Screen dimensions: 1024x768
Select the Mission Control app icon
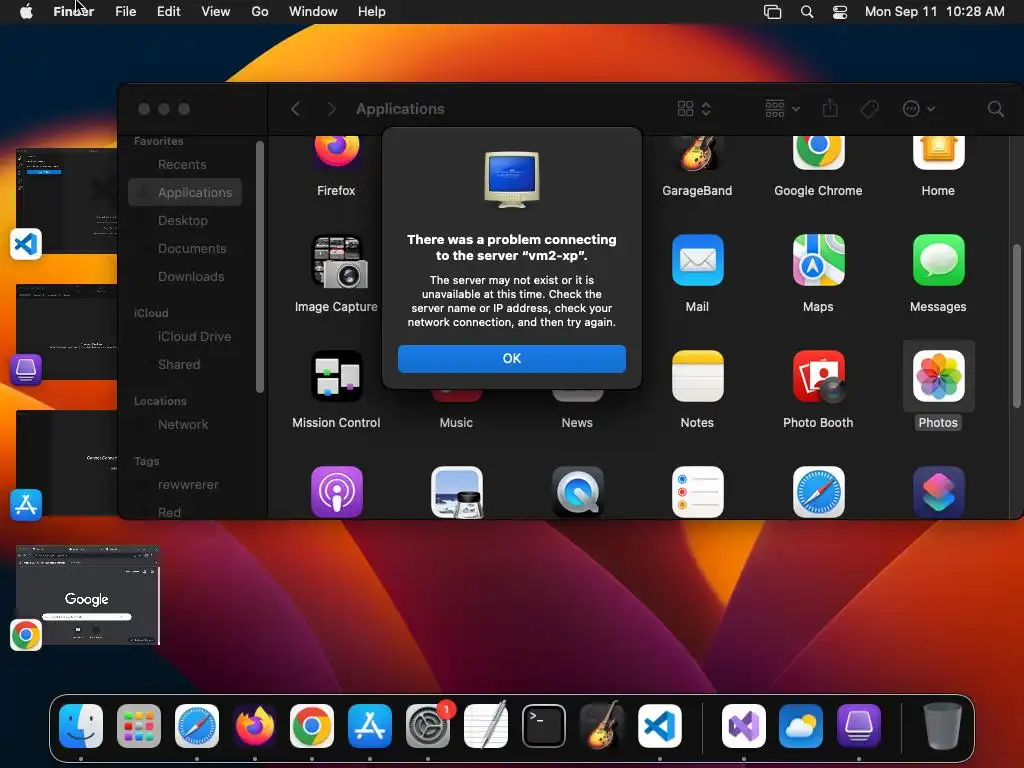336,376
